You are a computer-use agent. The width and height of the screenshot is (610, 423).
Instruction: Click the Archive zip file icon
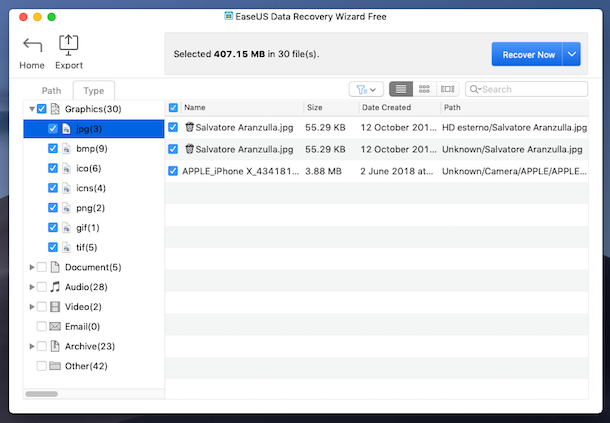pos(55,346)
